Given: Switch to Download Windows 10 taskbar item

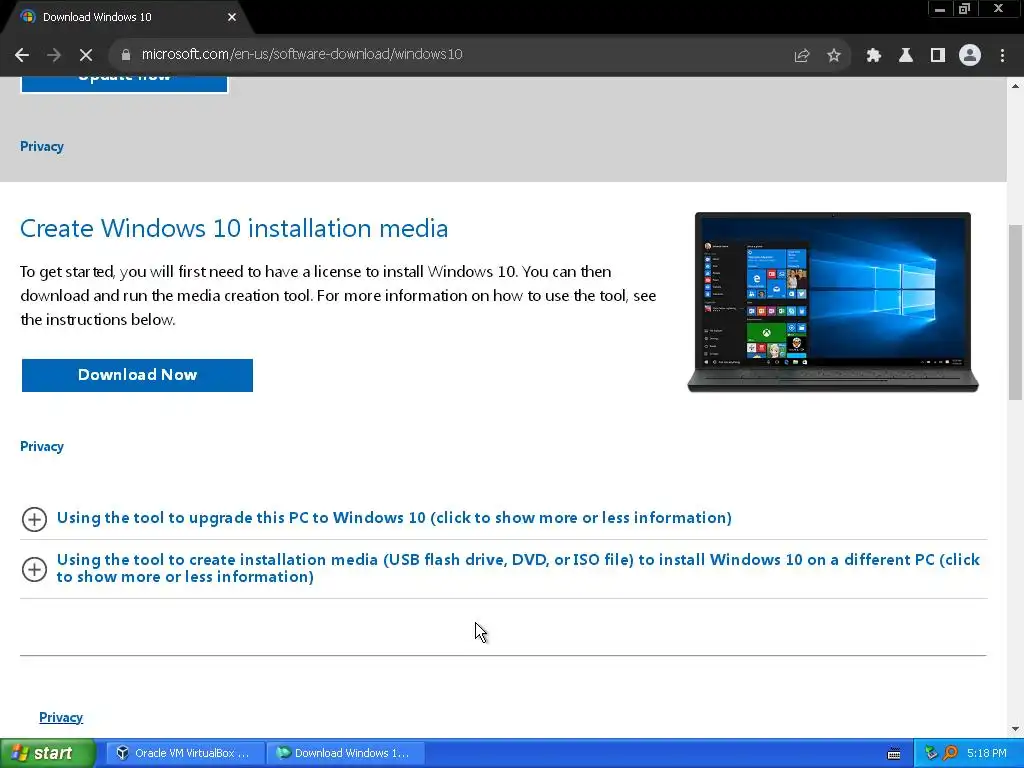Looking at the screenshot, I should coord(346,753).
